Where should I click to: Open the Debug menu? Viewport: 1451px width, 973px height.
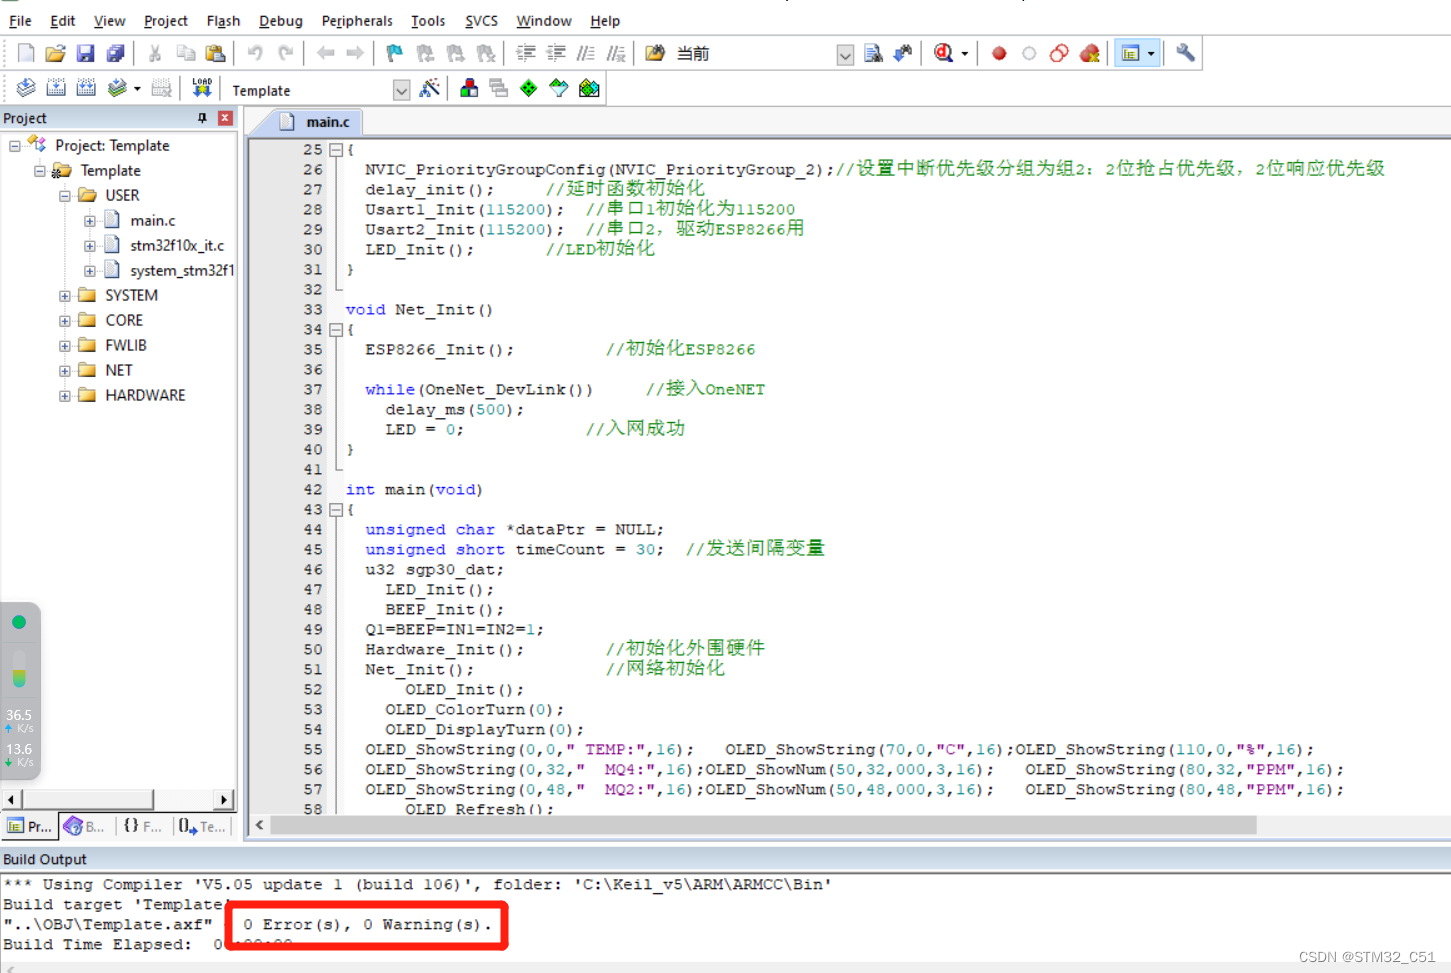tap(280, 21)
